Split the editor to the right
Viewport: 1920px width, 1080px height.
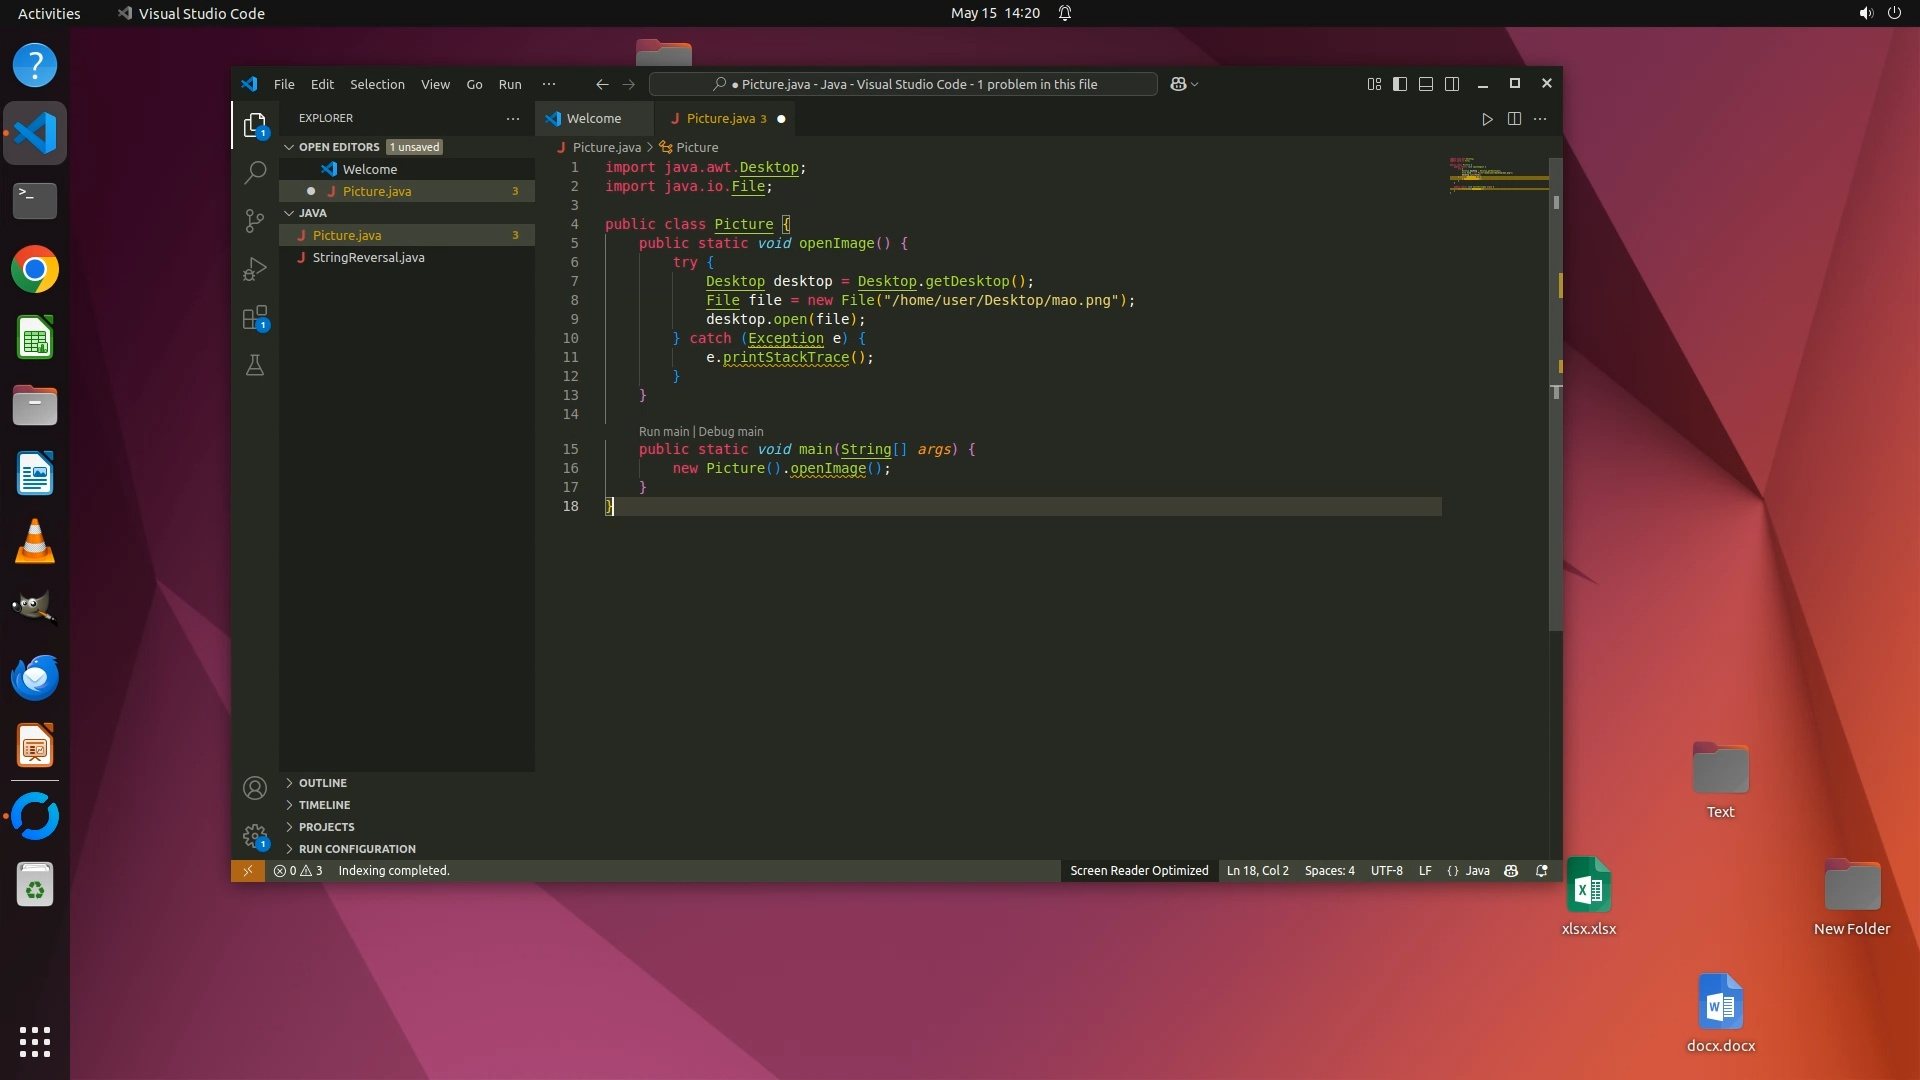1514,119
